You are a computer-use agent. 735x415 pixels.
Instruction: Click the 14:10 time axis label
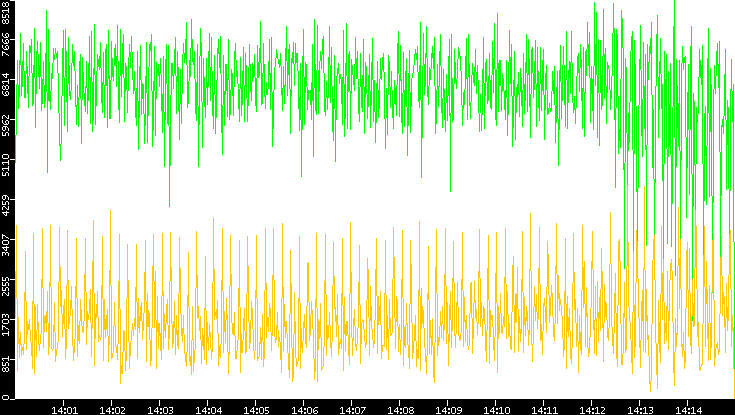tap(496, 410)
